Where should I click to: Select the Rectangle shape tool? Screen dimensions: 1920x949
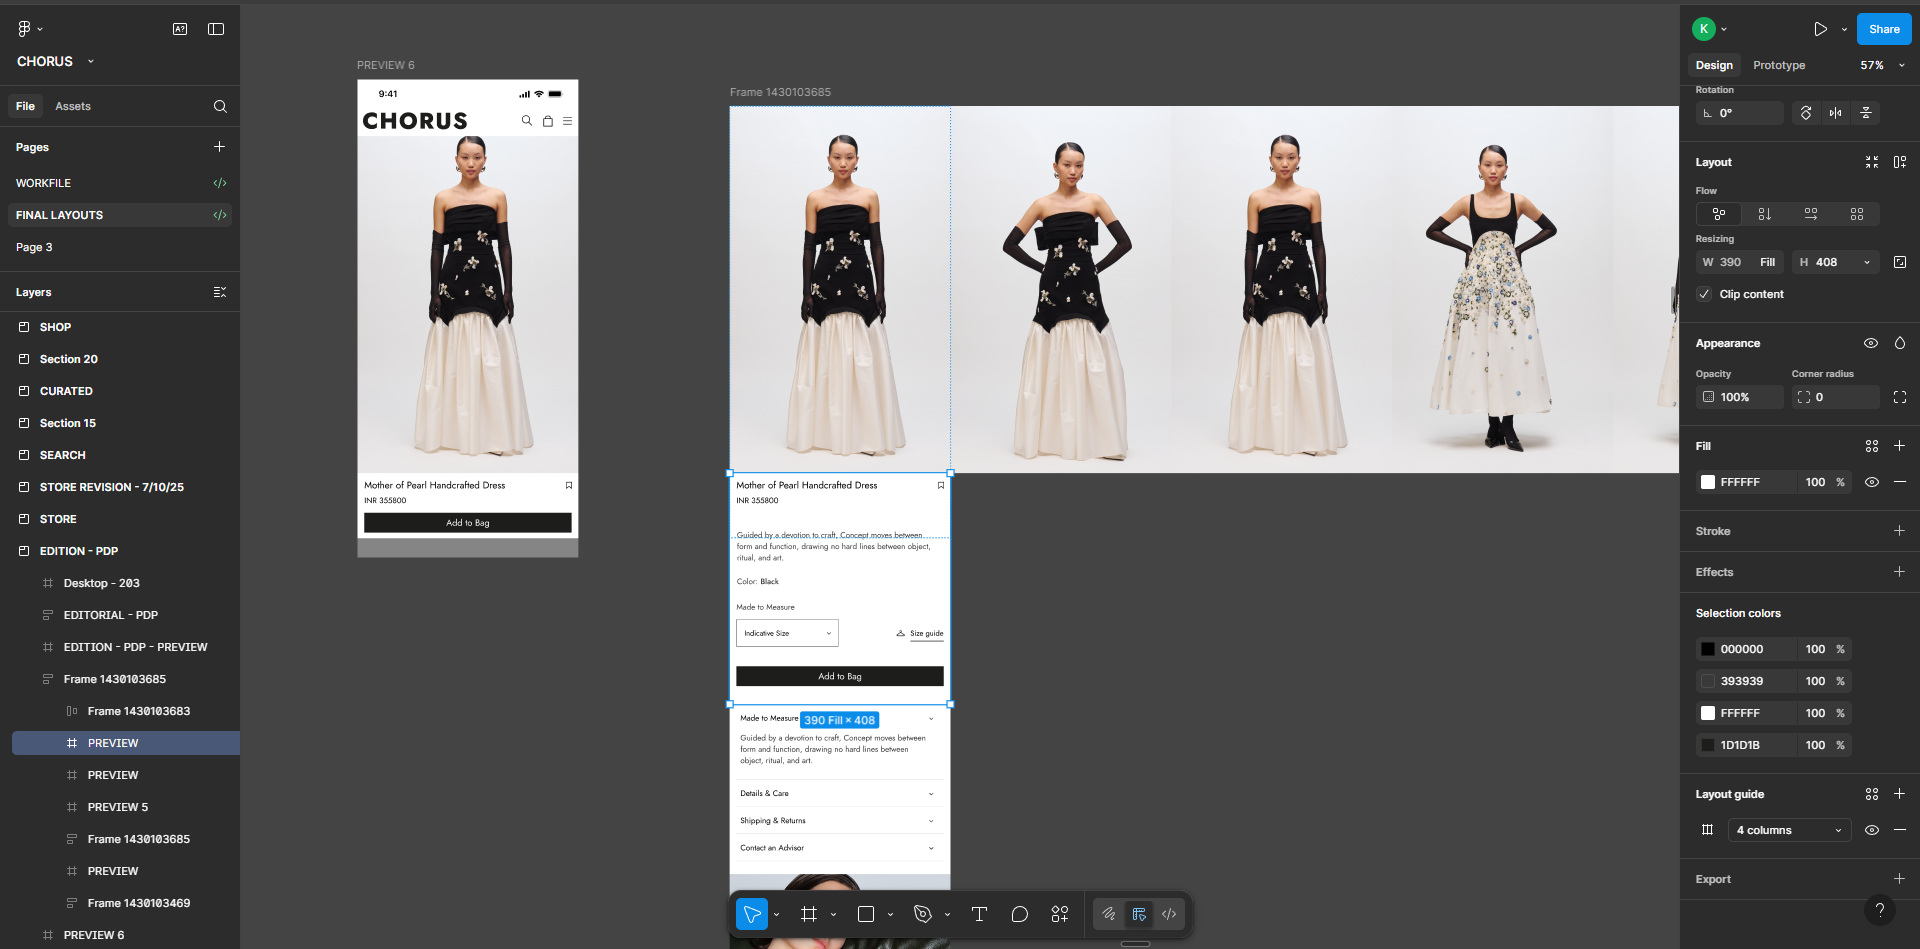(866, 914)
